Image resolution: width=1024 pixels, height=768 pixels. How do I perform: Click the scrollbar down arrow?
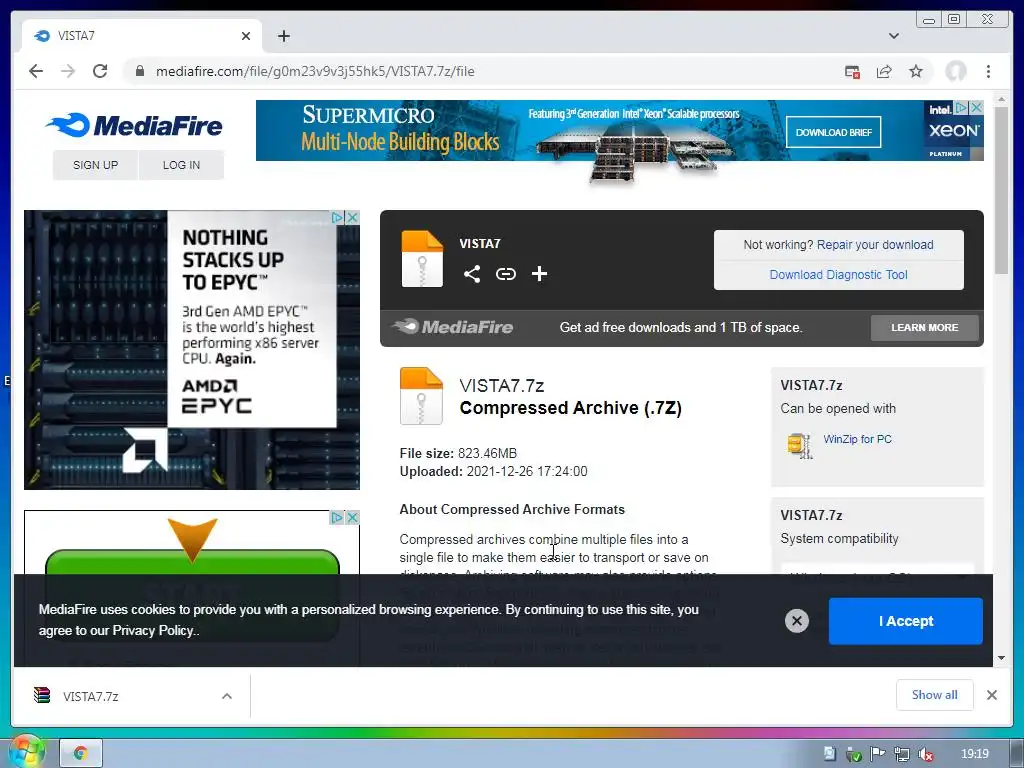(x=1001, y=658)
